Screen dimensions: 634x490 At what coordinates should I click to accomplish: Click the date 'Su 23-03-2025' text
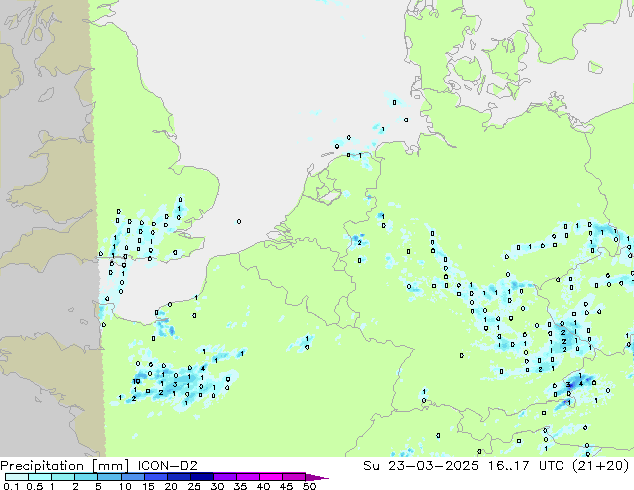(x=421, y=466)
